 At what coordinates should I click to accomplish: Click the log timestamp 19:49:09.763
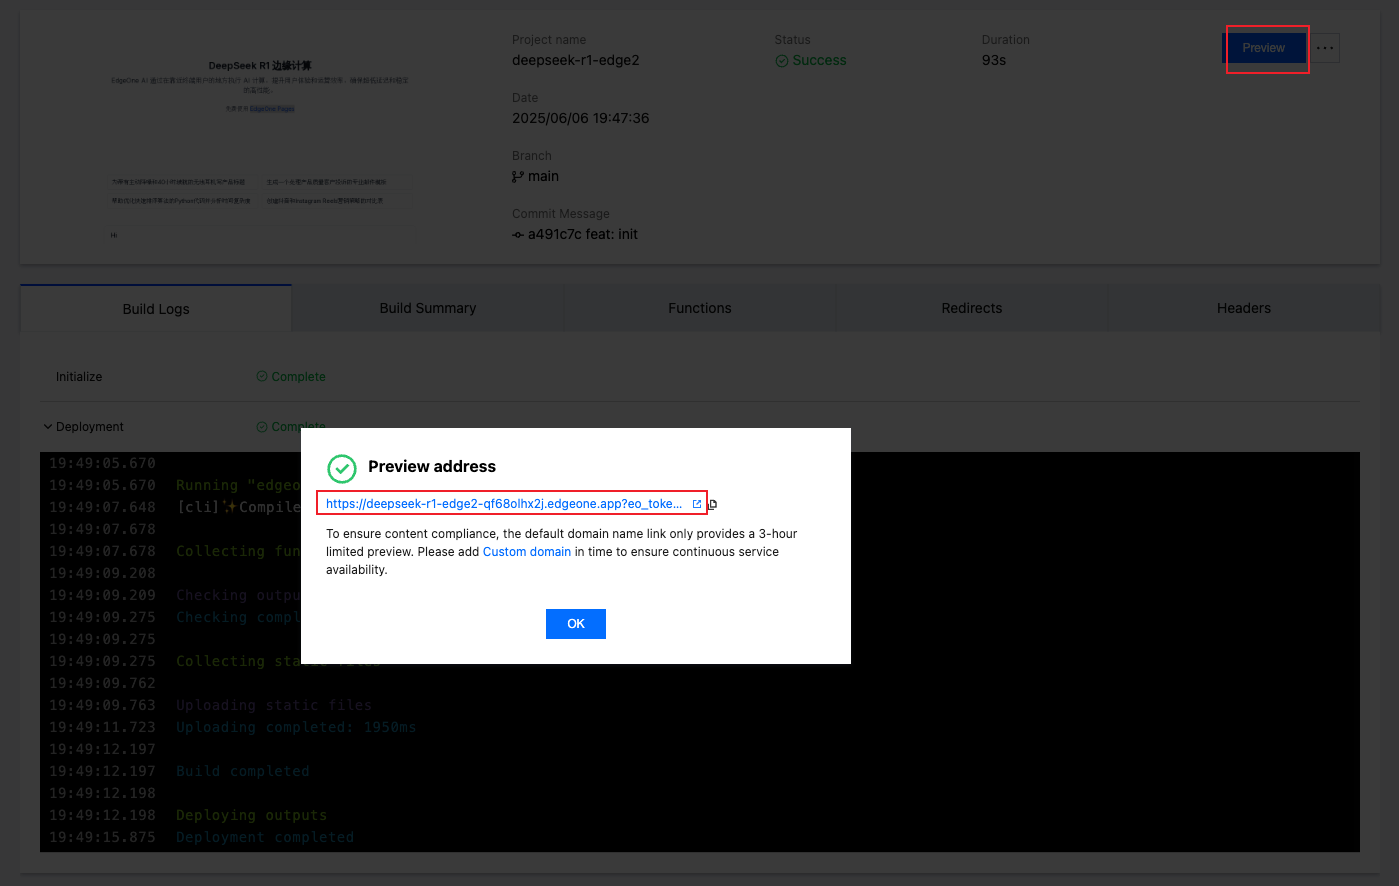point(102,706)
